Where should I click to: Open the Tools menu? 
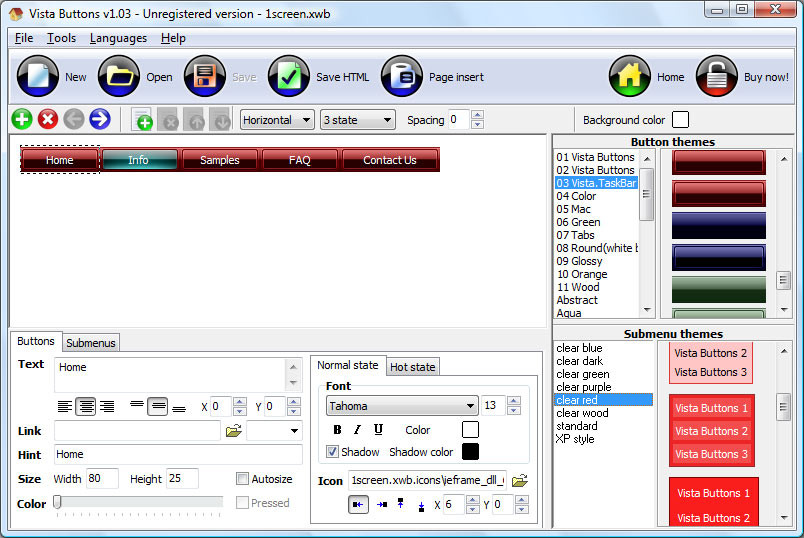click(62, 38)
